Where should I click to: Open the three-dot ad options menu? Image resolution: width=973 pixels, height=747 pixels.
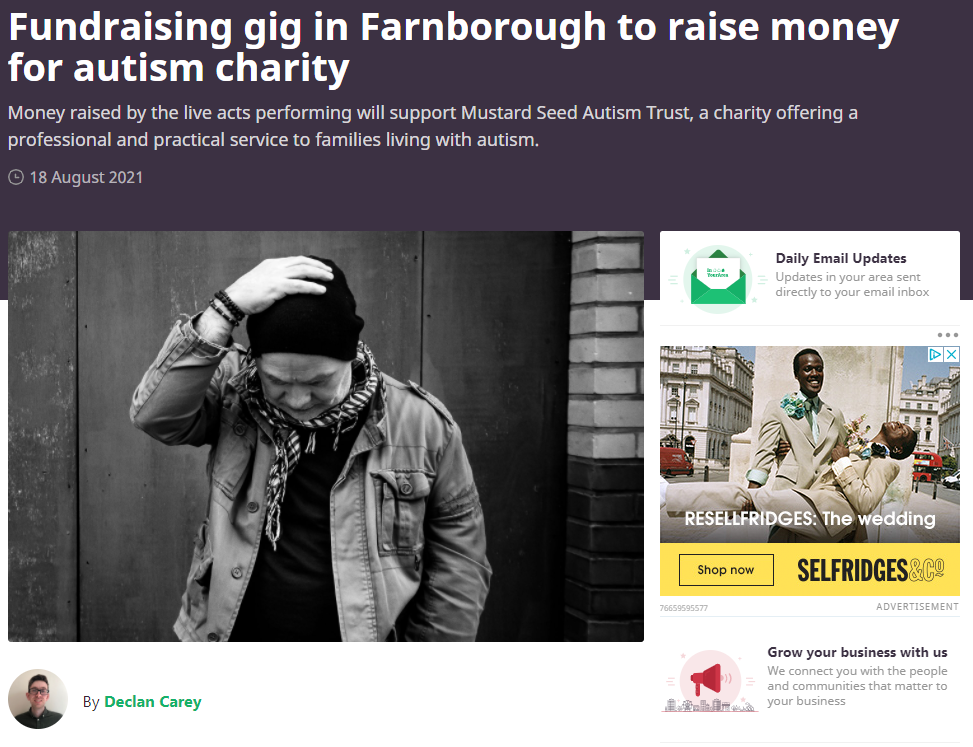click(x=948, y=335)
